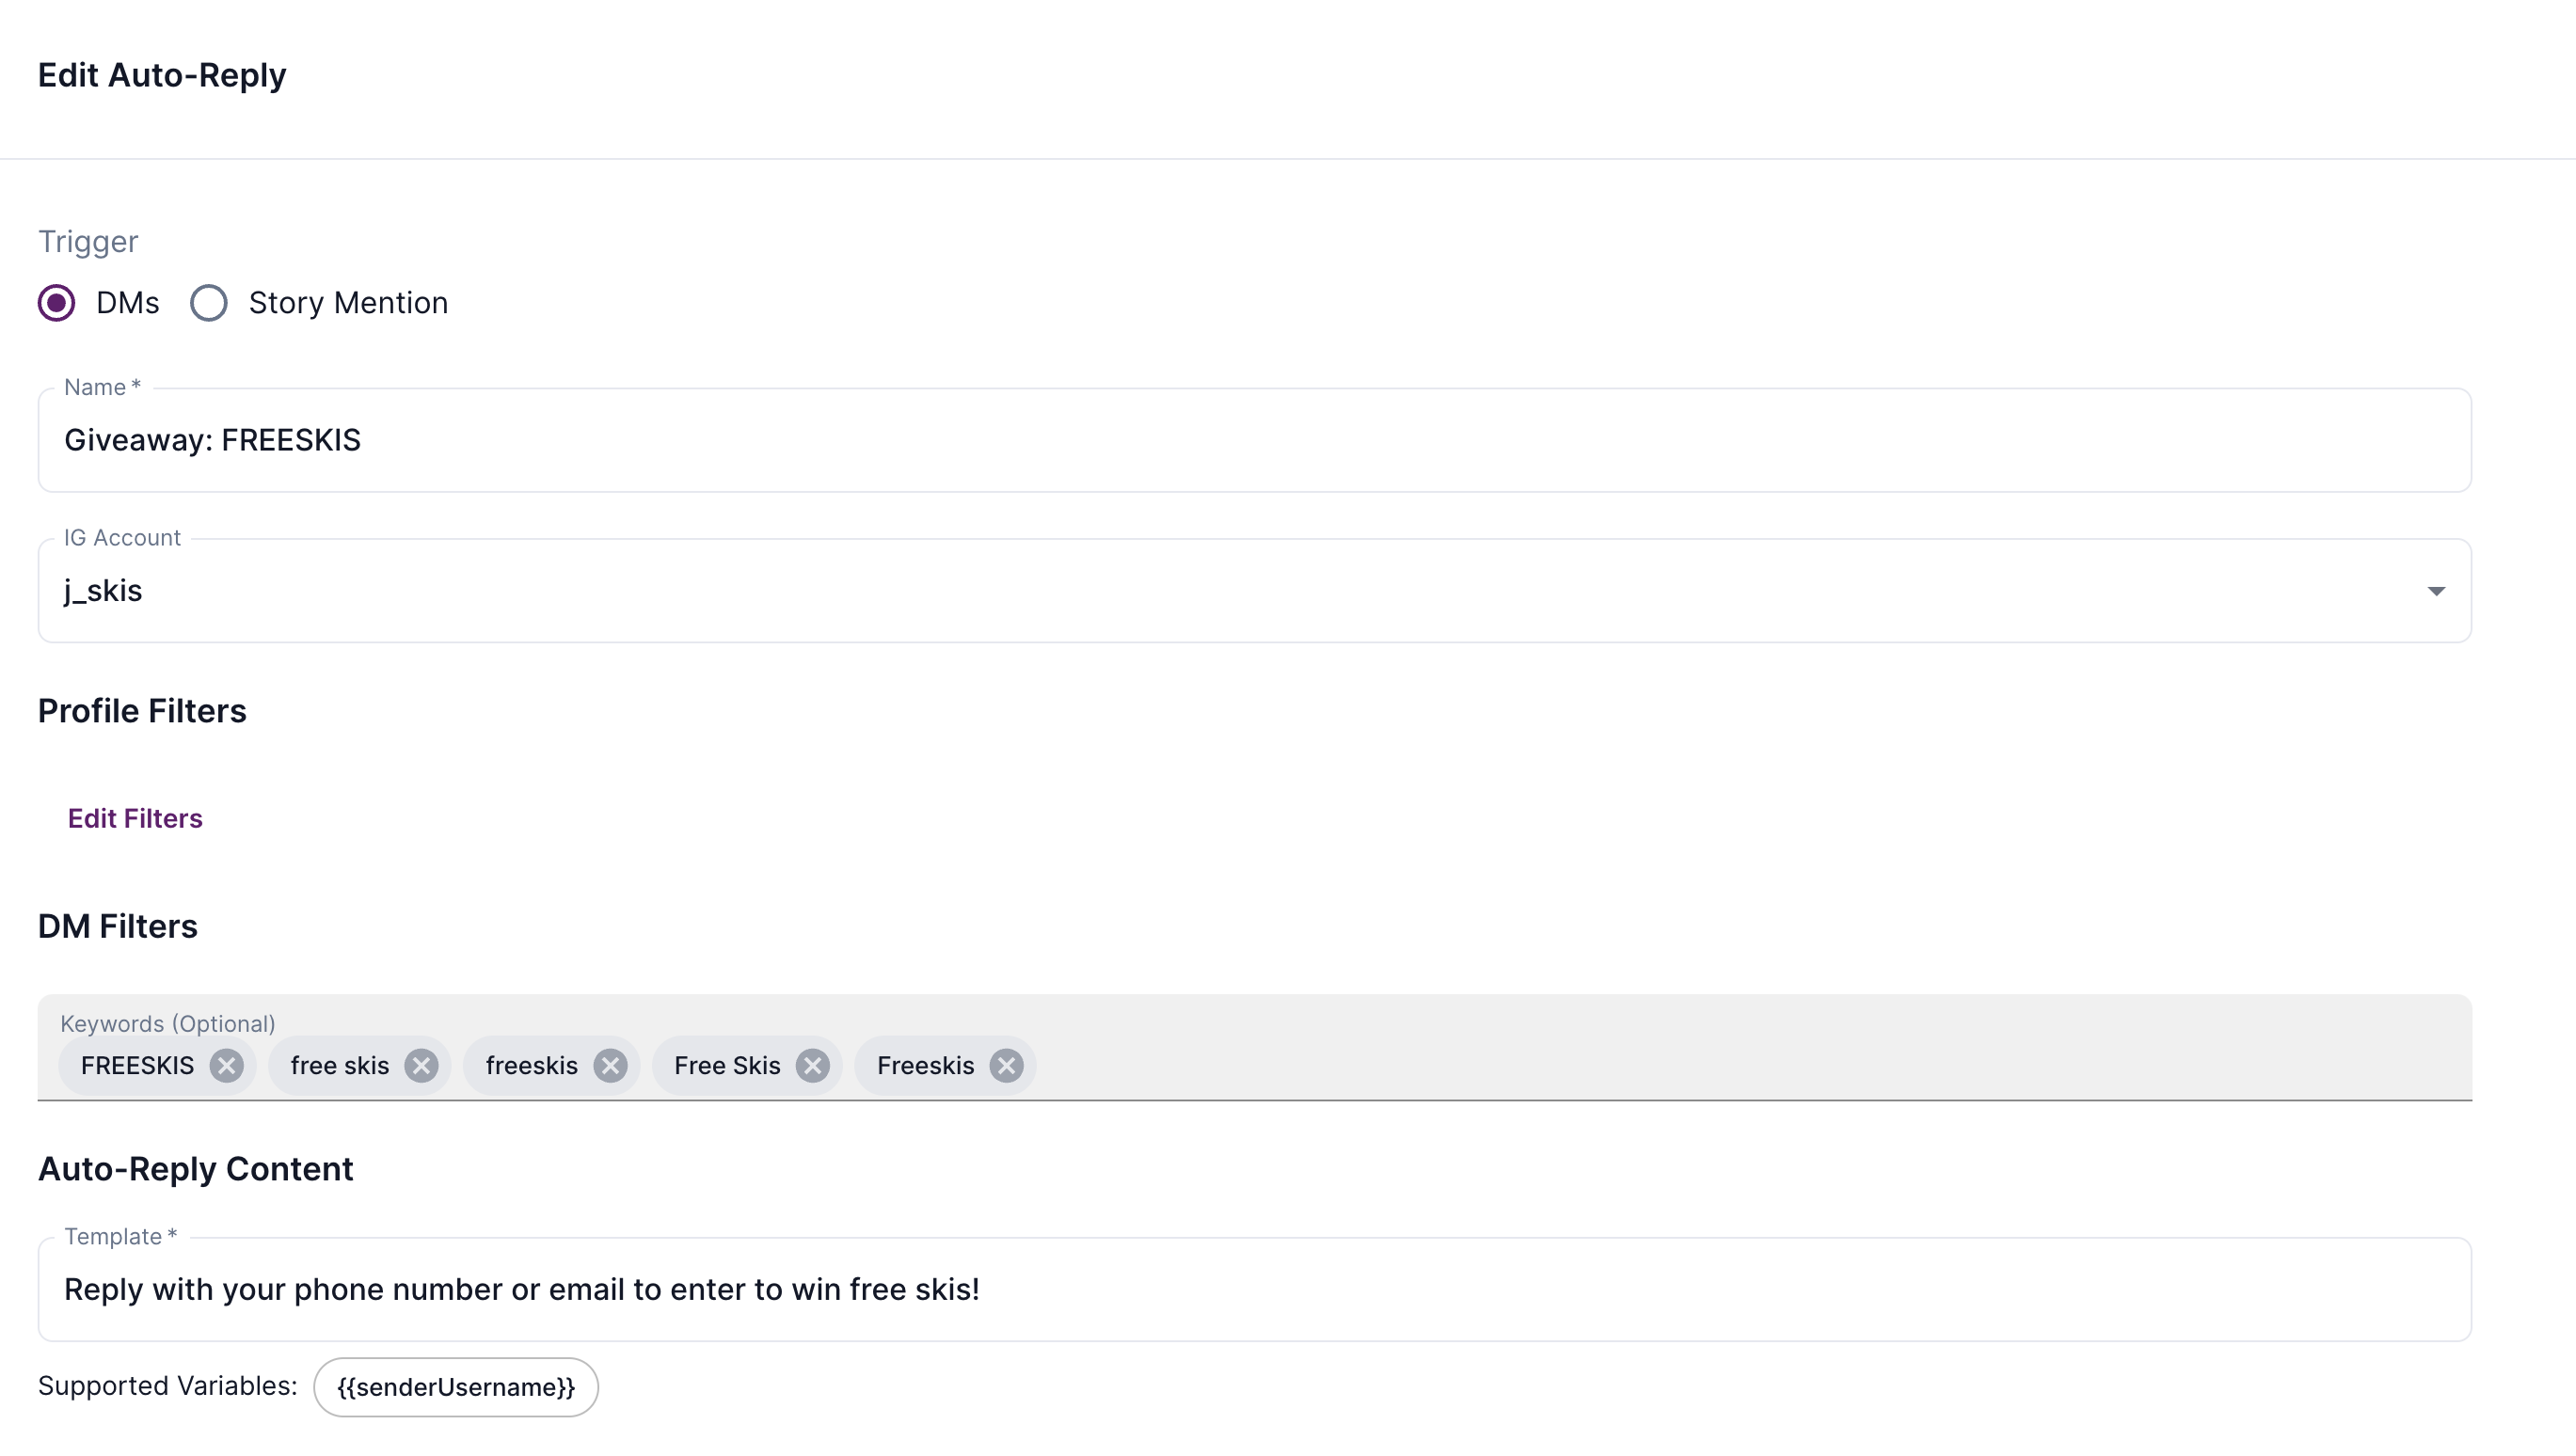This screenshot has width=2576, height=1456.
Task: Remove the FREESKIS keyword chip
Action: 226,1066
